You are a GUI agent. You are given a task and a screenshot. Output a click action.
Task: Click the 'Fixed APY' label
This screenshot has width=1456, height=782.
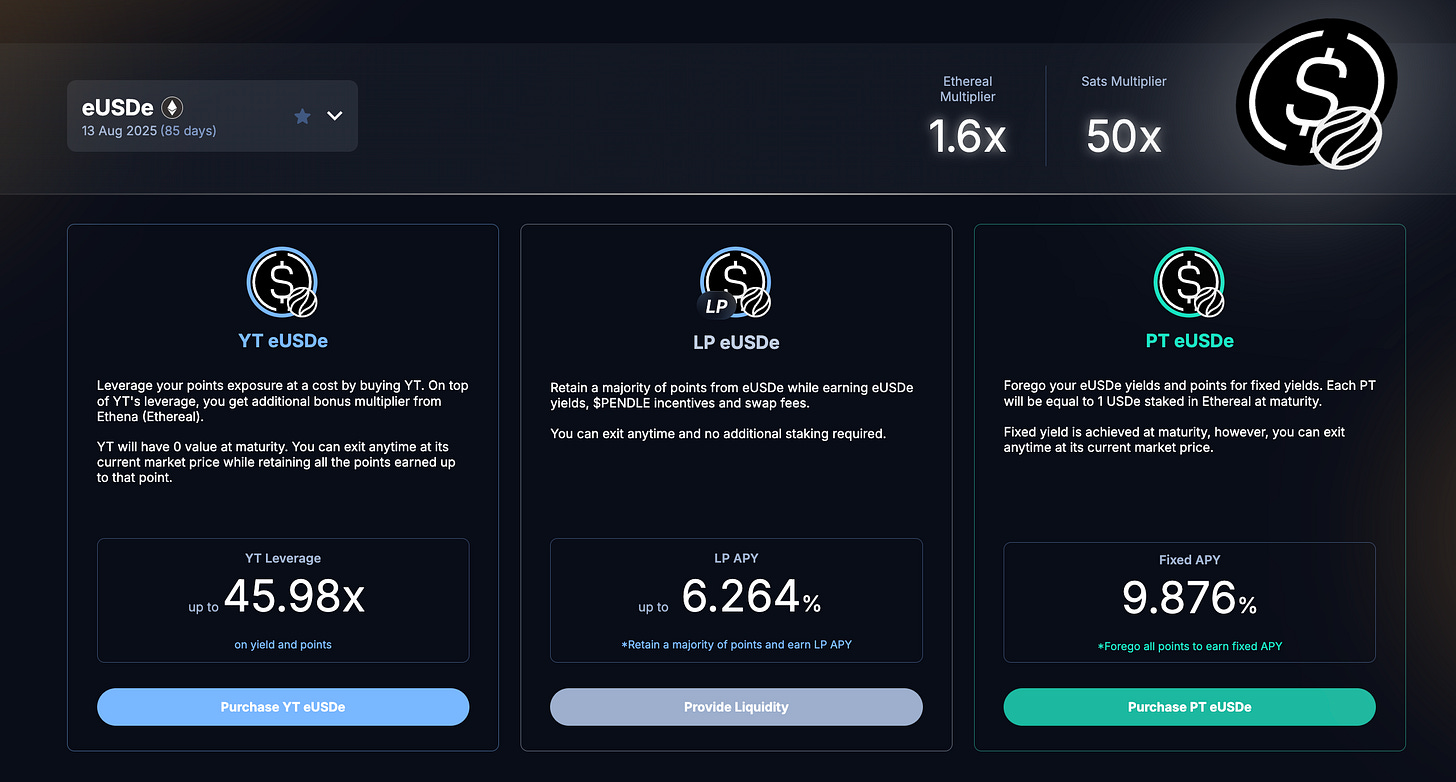click(1190, 560)
